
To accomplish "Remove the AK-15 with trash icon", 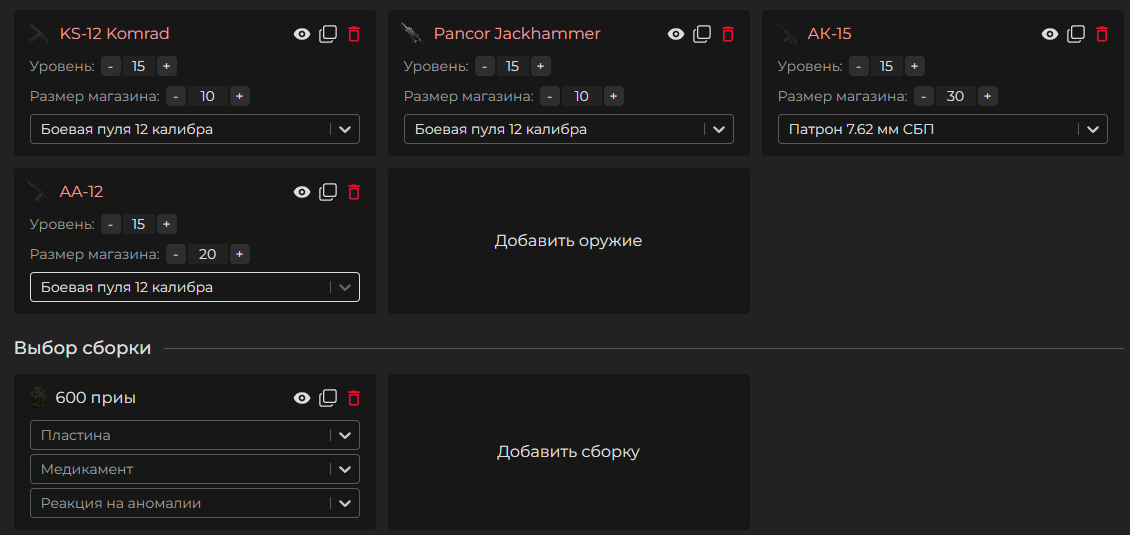I will pyautogui.click(x=1102, y=34).
